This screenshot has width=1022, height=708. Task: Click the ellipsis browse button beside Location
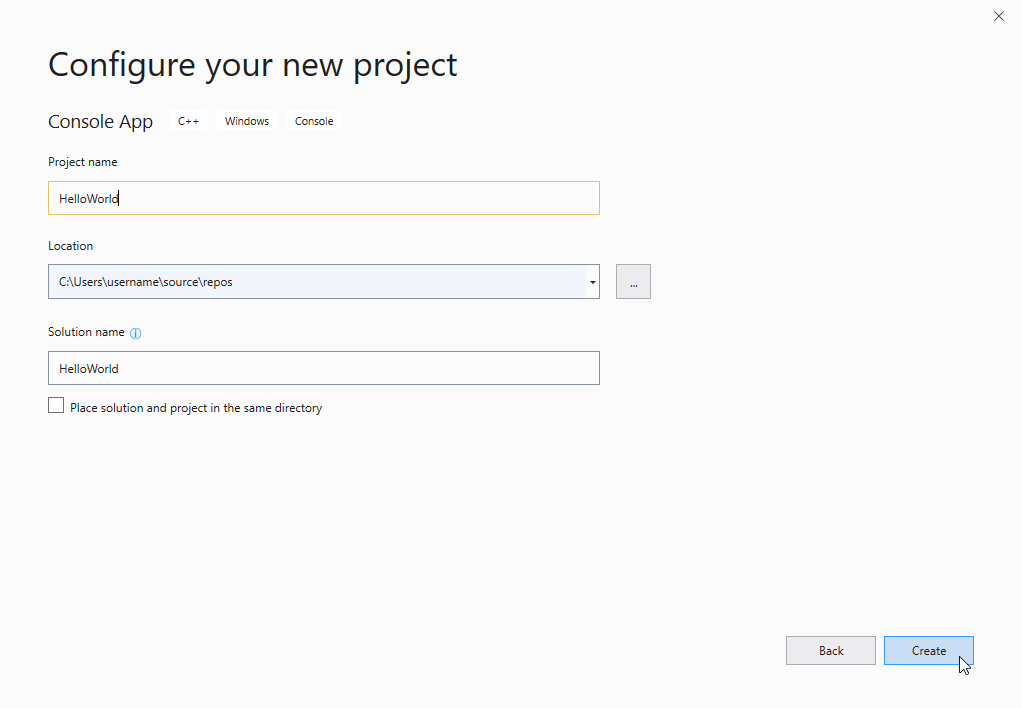point(633,281)
